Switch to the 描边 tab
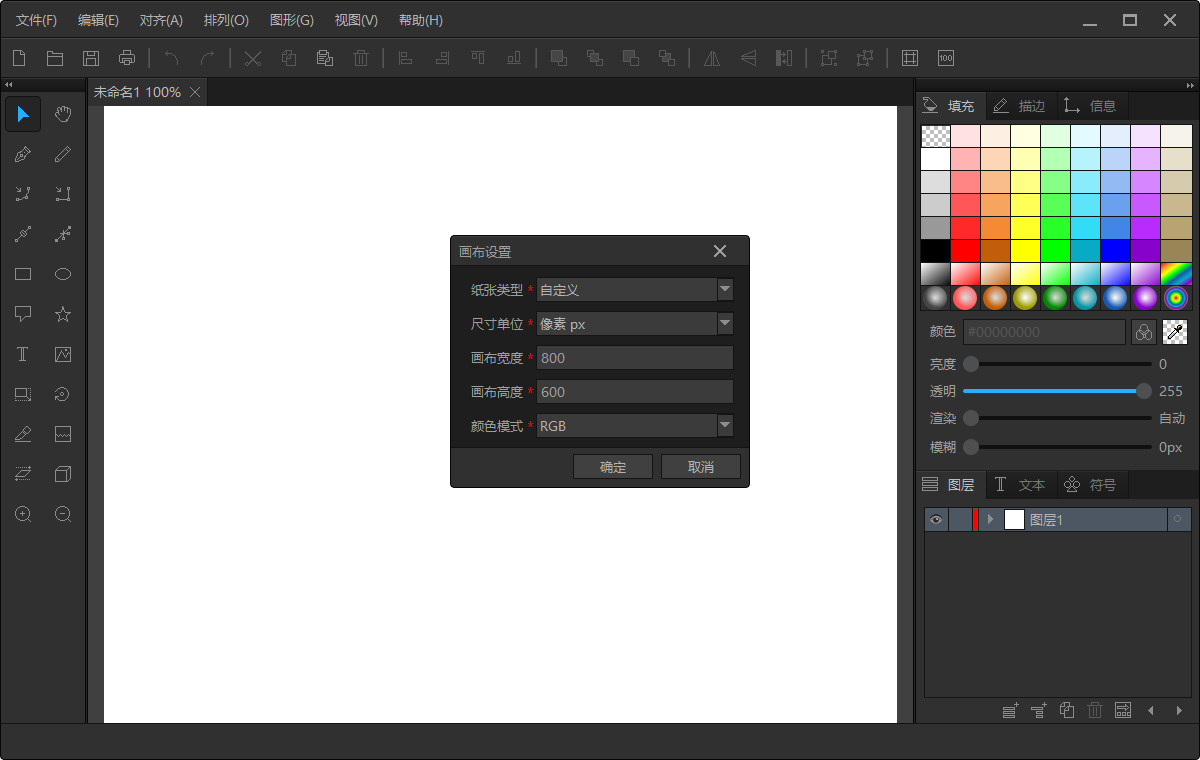The width and height of the screenshot is (1200, 760). [1020, 106]
